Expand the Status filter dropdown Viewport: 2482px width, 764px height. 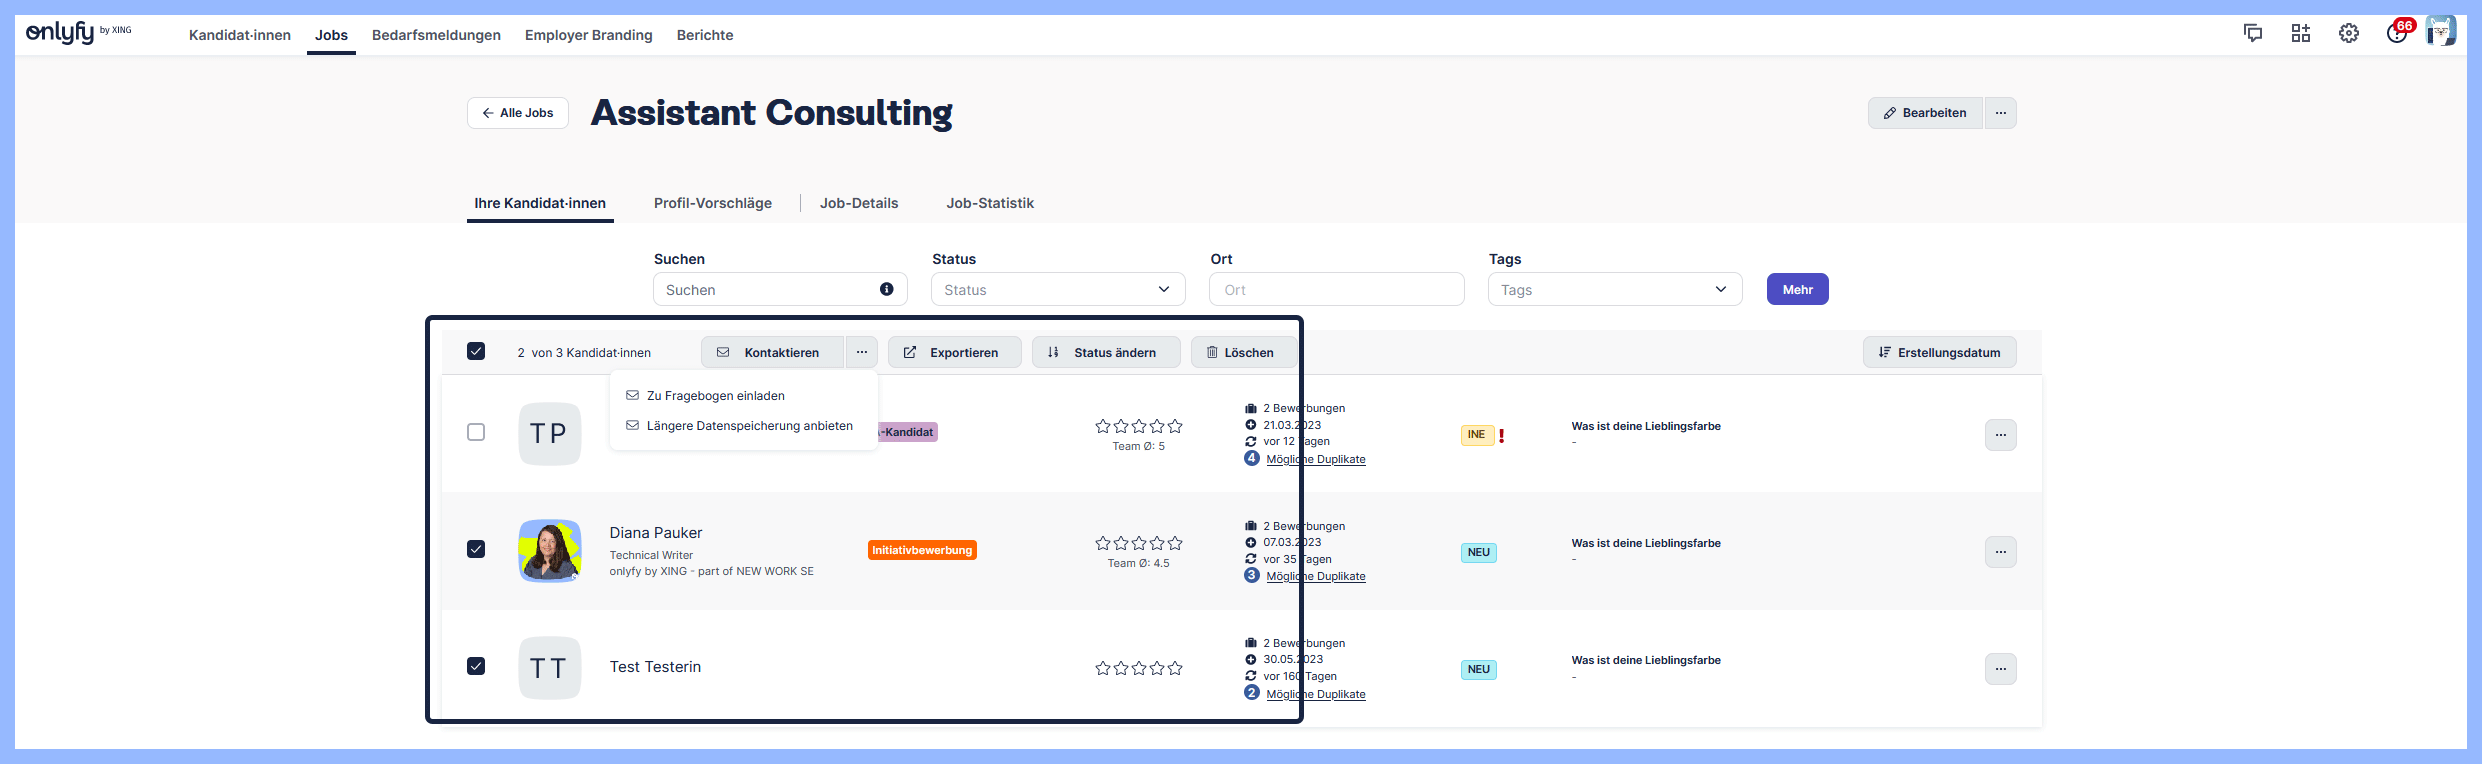coord(1057,289)
